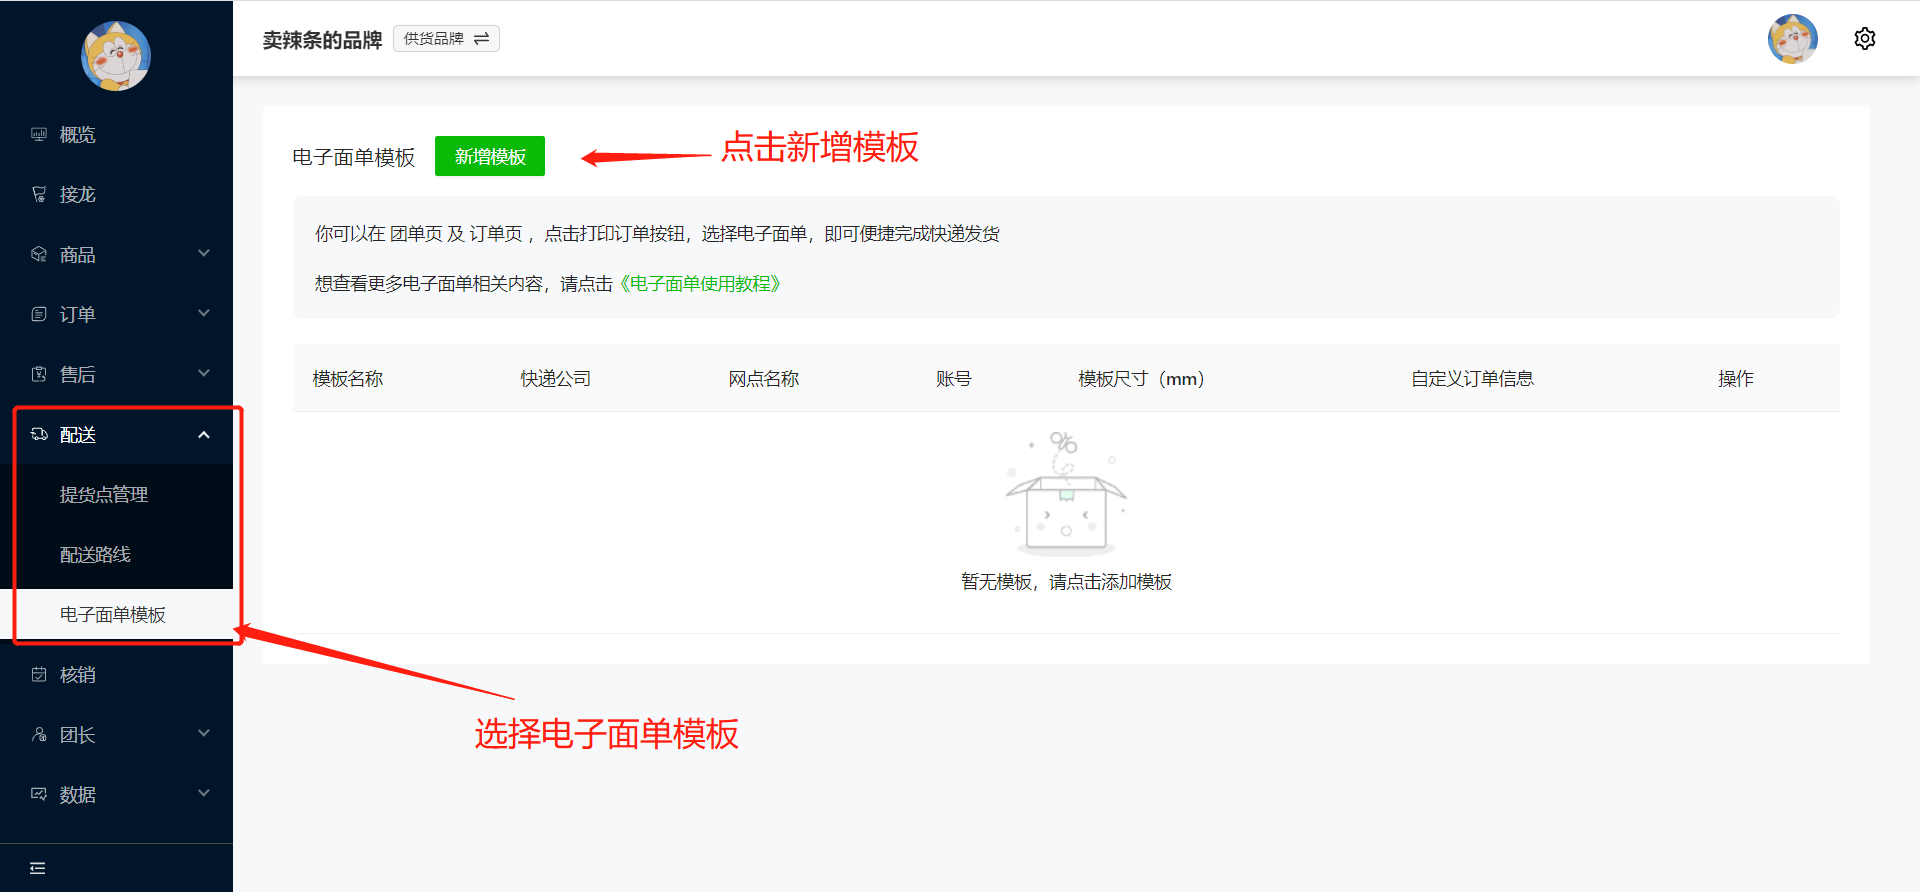Image resolution: width=1920 pixels, height=892 pixels.
Task: Expand the 团长 menu chevron
Action: click(x=204, y=734)
